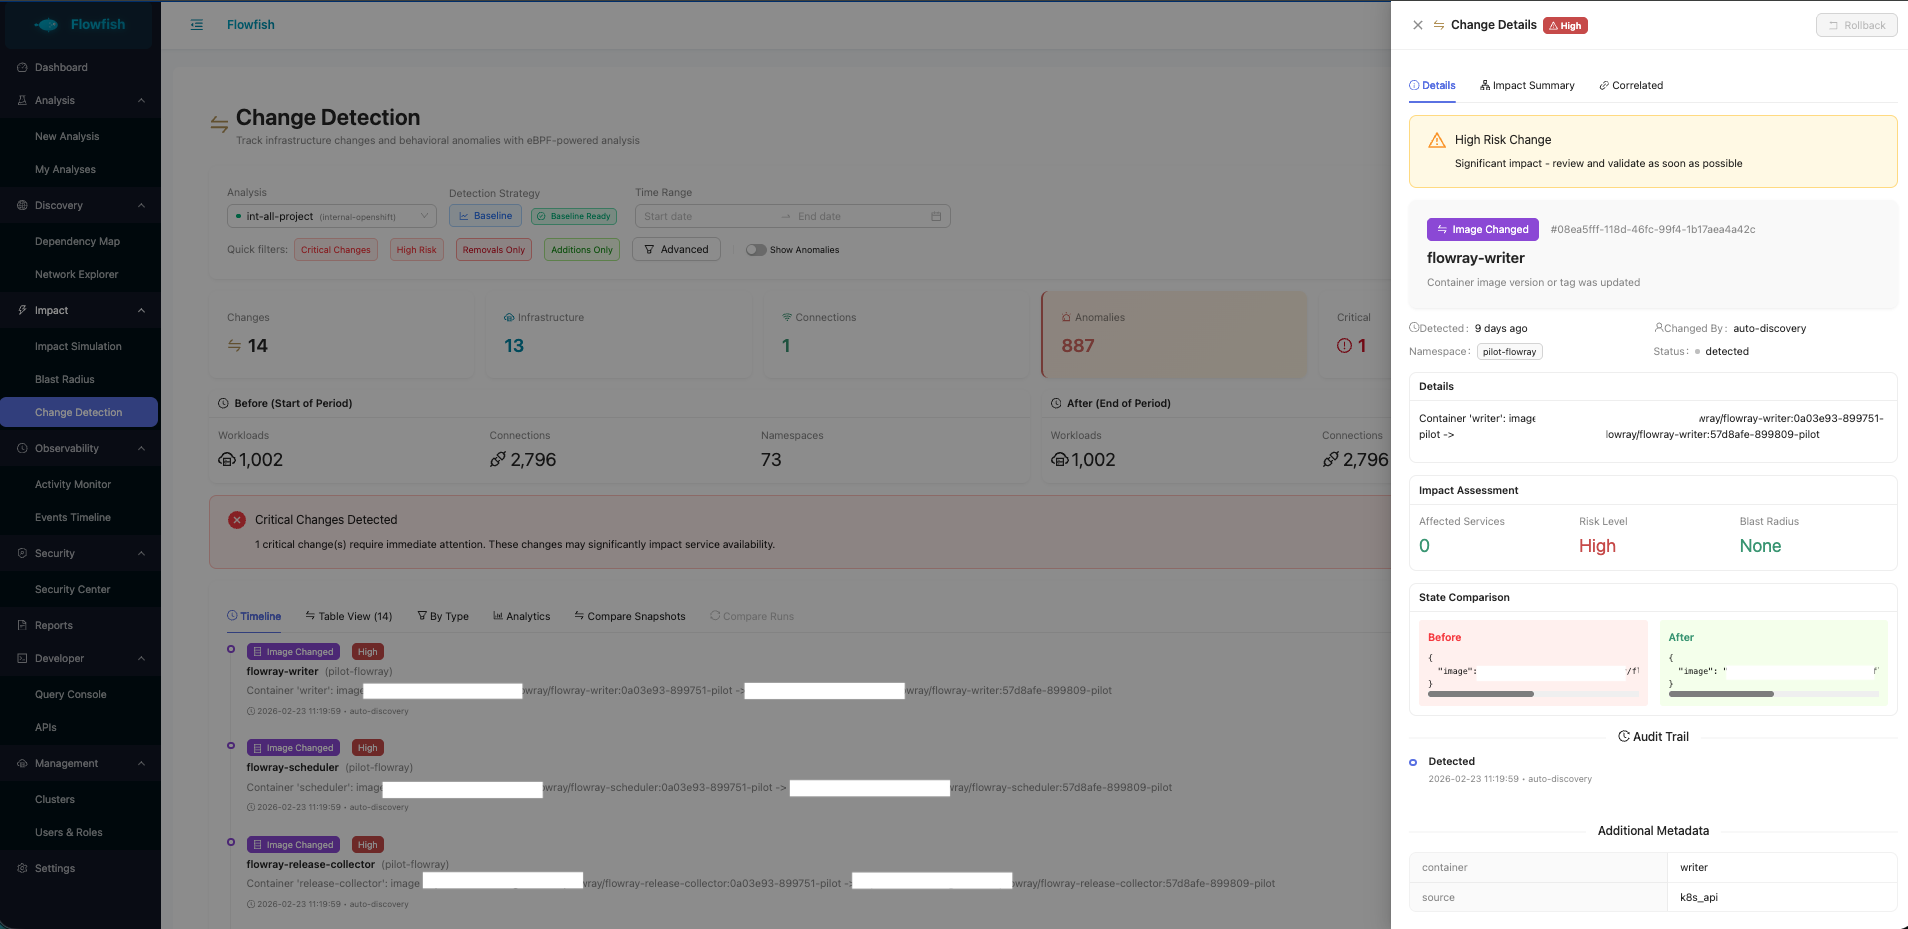
Task: Click the Baseline Ready badge
Action: (574, 216)
